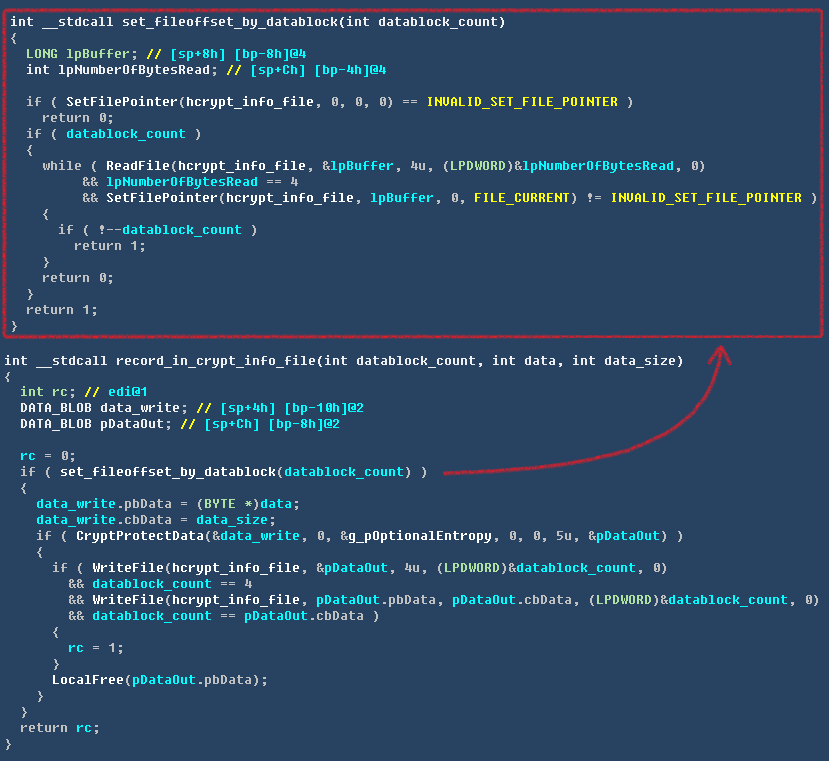829x761 pixels.
Task: Click 'return 1;' inside the while loop
Action: coord(109,245)
